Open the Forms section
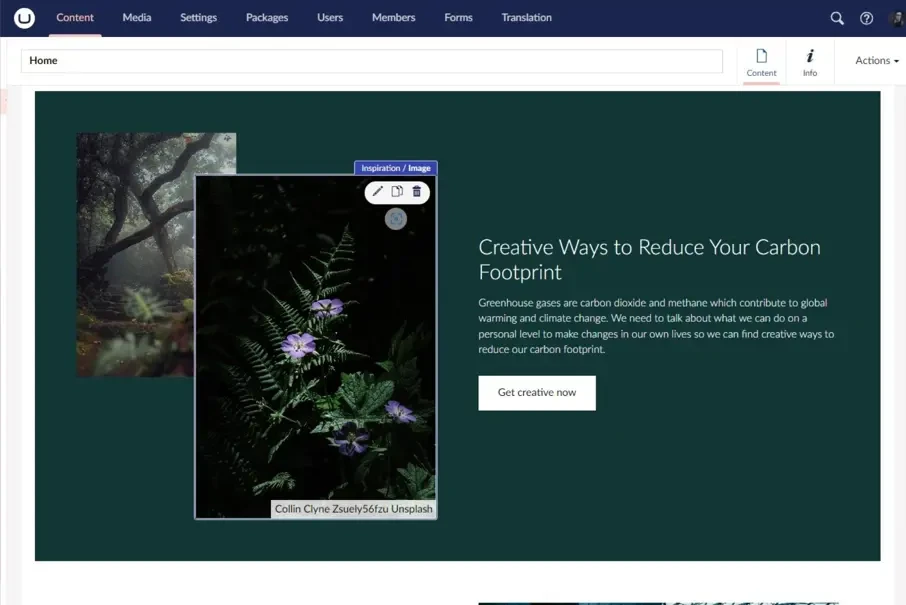Screen dimensions: 906x605 point(458,18)
